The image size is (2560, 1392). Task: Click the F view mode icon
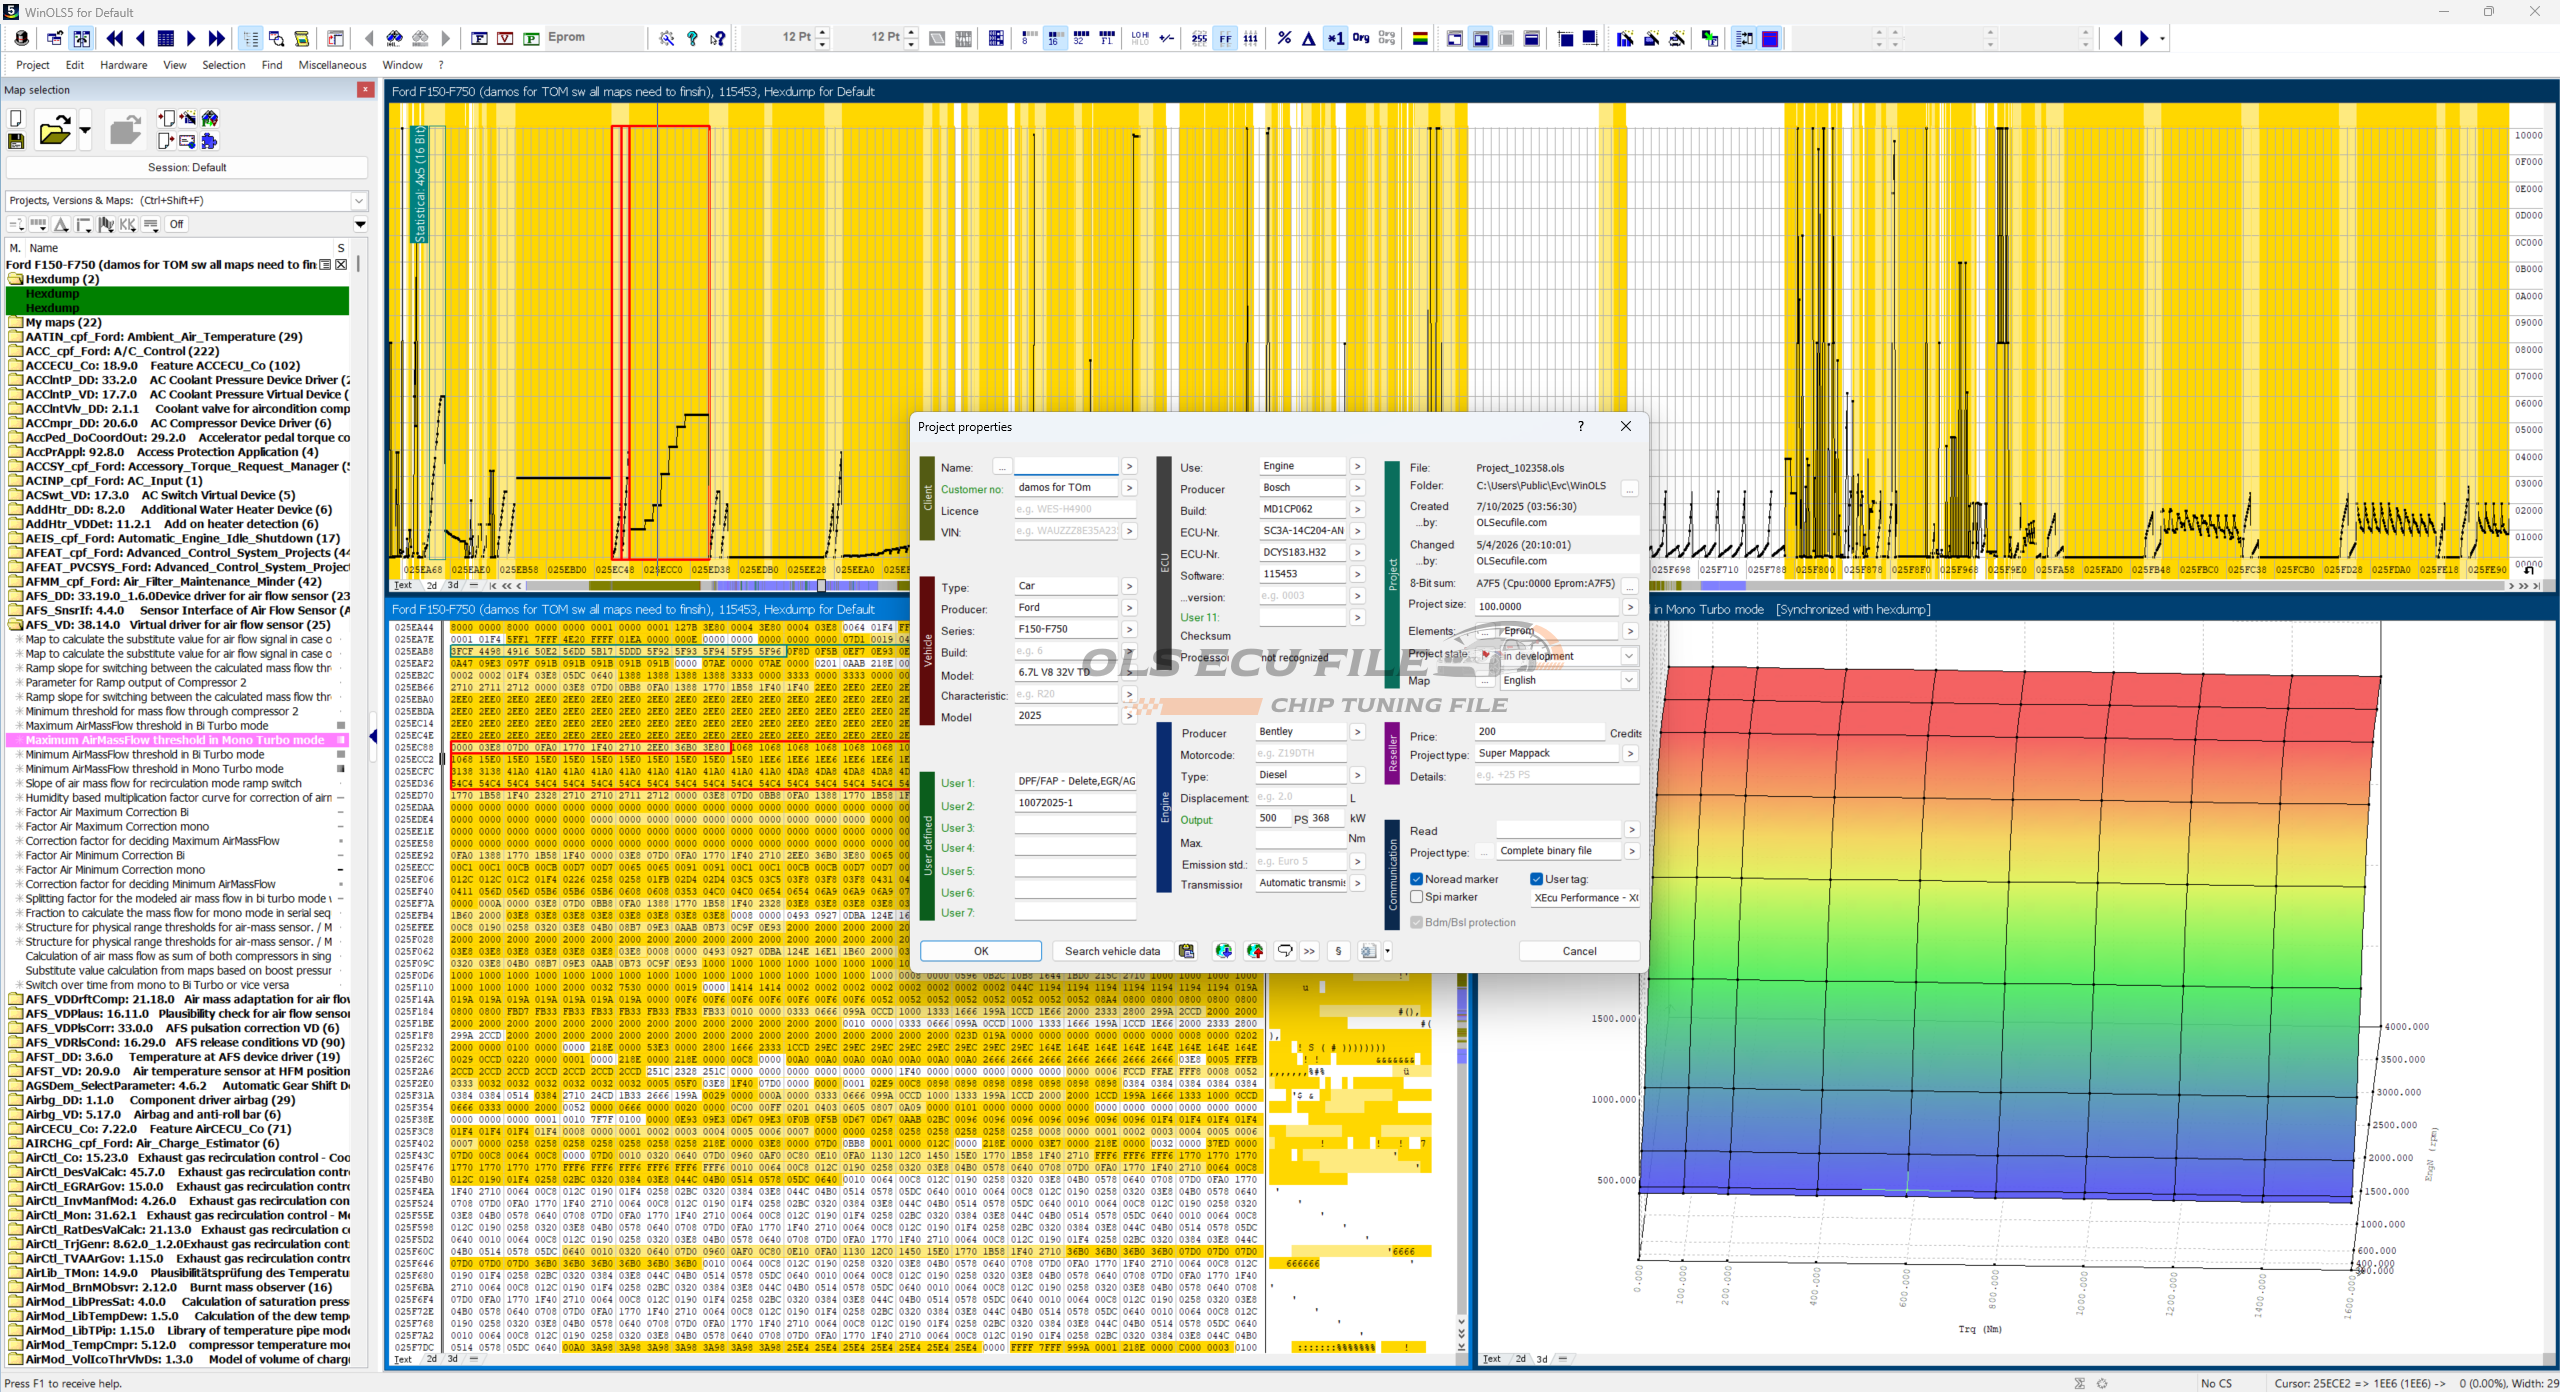pos(479,38)
